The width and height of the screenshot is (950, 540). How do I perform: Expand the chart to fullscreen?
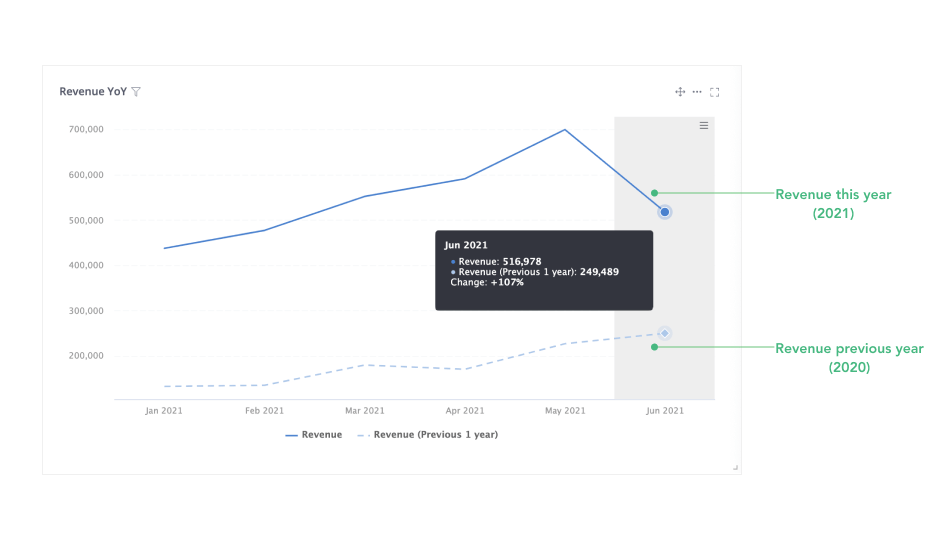pyautogui.click(x=715, y=92)
